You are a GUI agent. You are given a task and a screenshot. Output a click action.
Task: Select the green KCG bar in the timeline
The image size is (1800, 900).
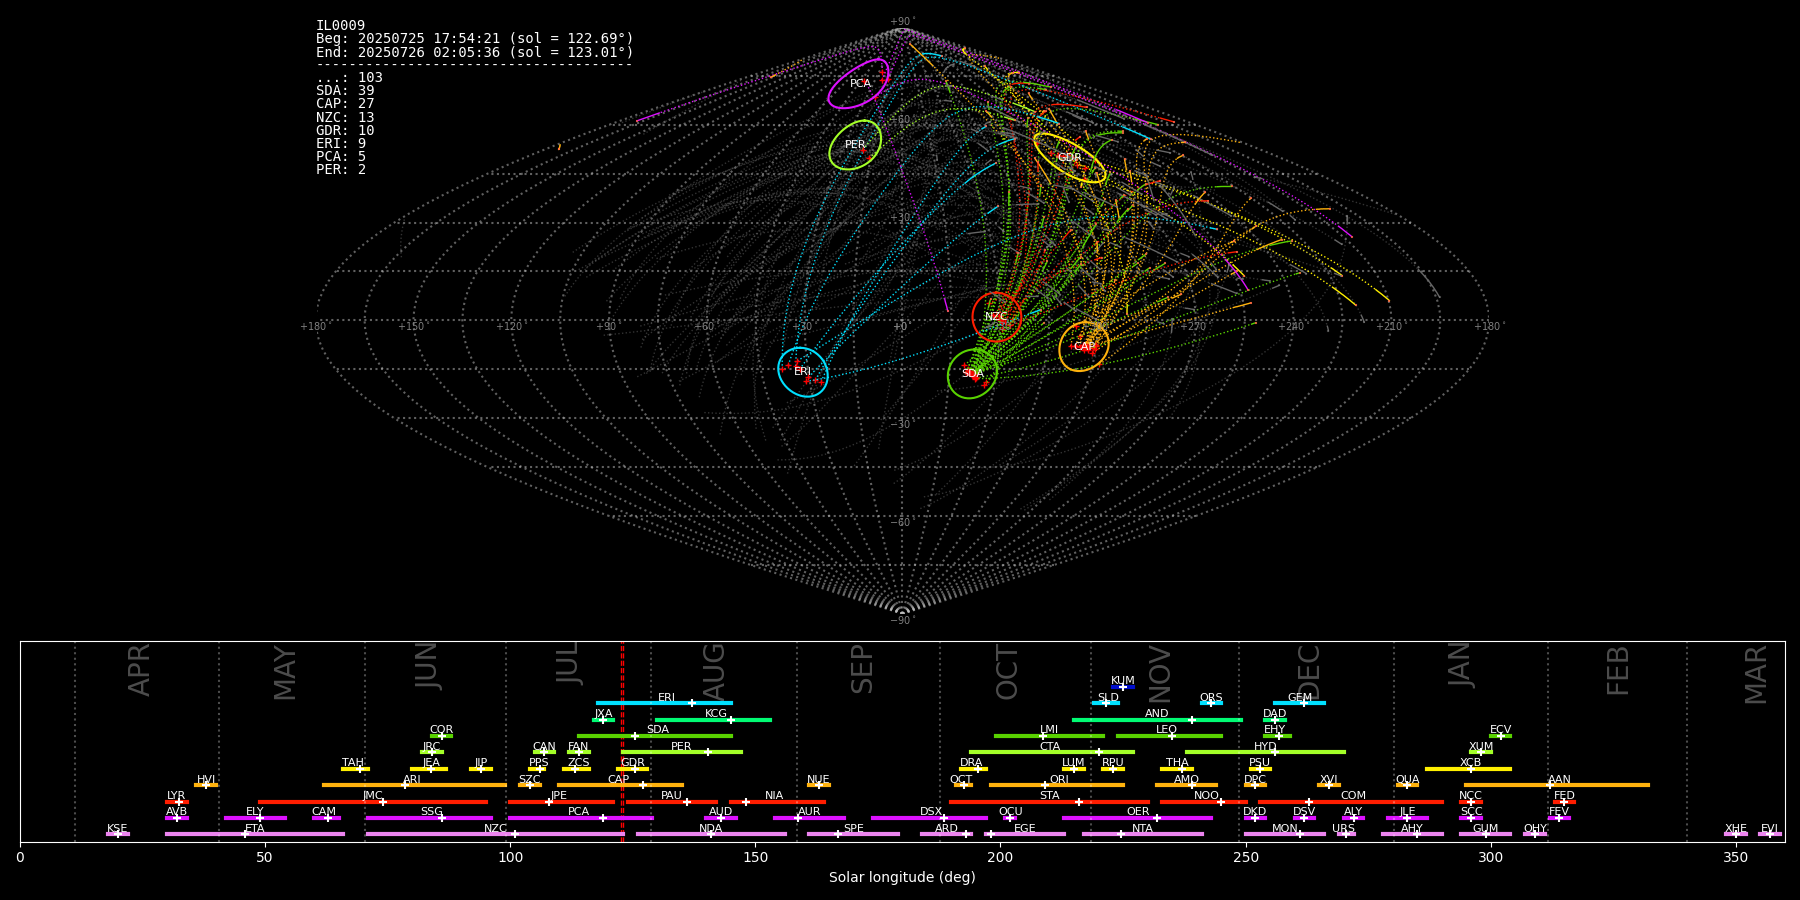pos(713,719)
